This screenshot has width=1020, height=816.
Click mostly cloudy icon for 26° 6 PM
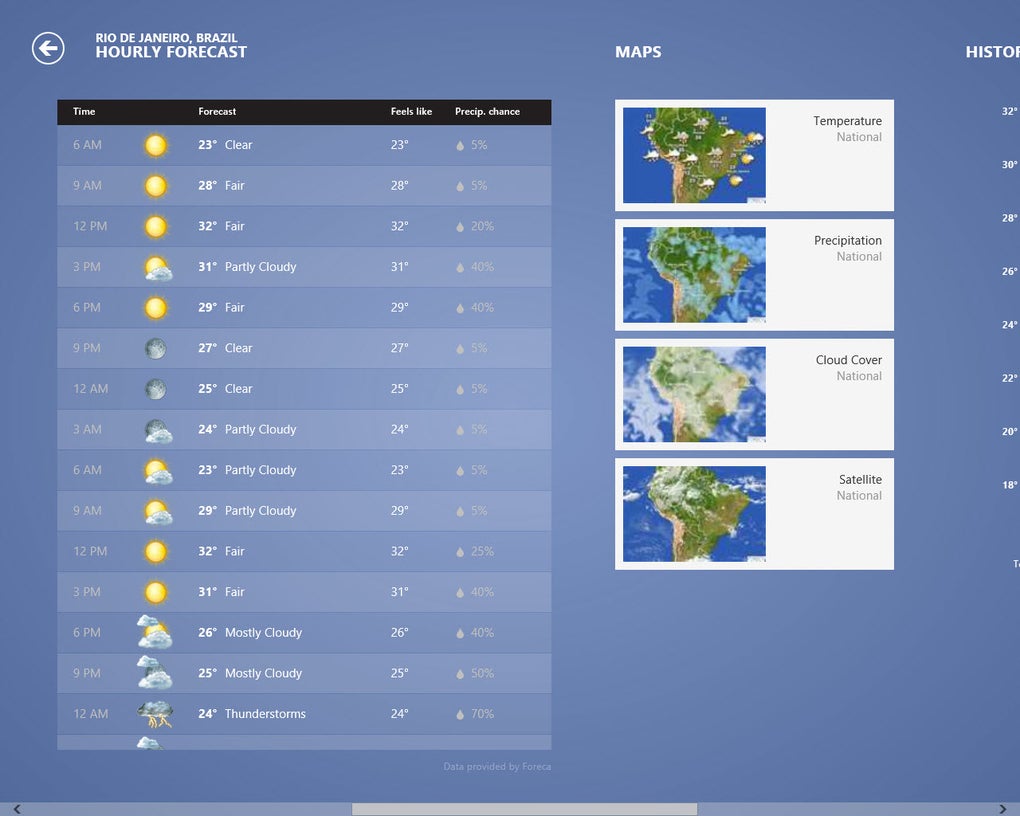(155, 632)
